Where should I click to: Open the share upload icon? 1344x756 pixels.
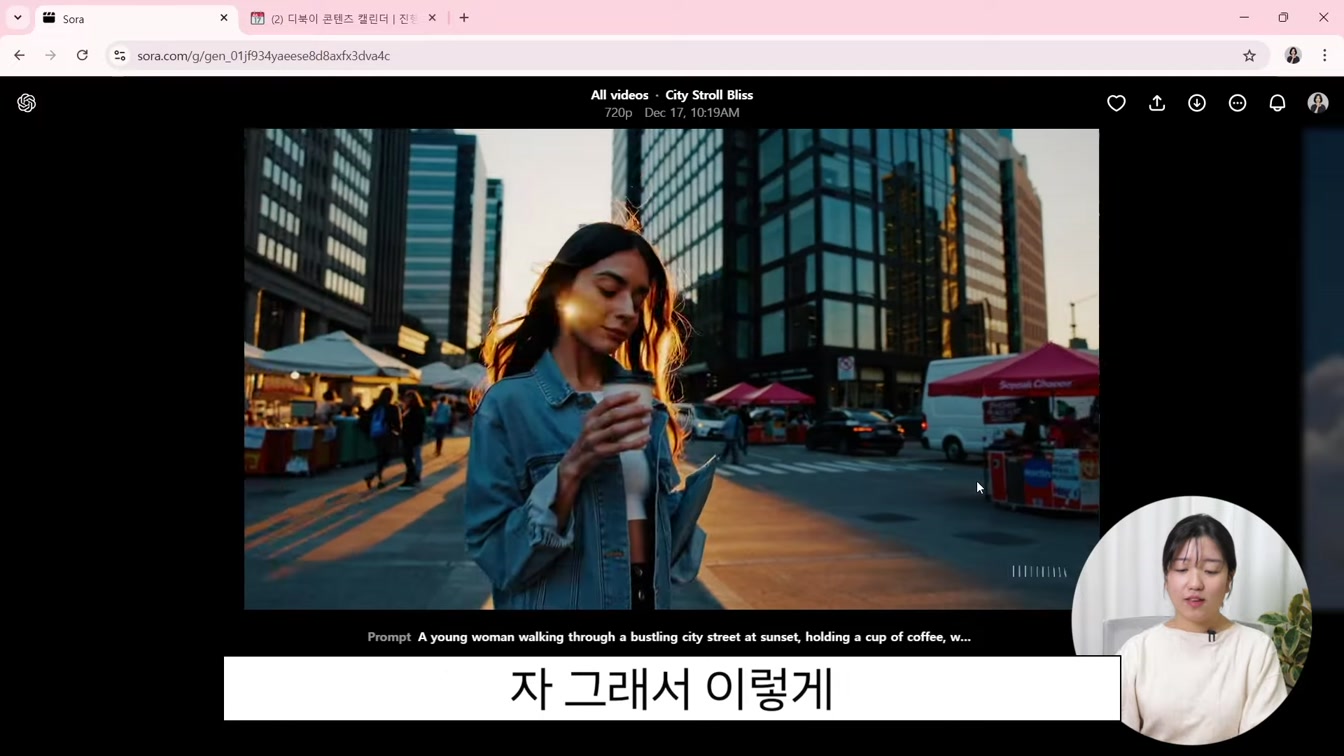[1157, 103]
